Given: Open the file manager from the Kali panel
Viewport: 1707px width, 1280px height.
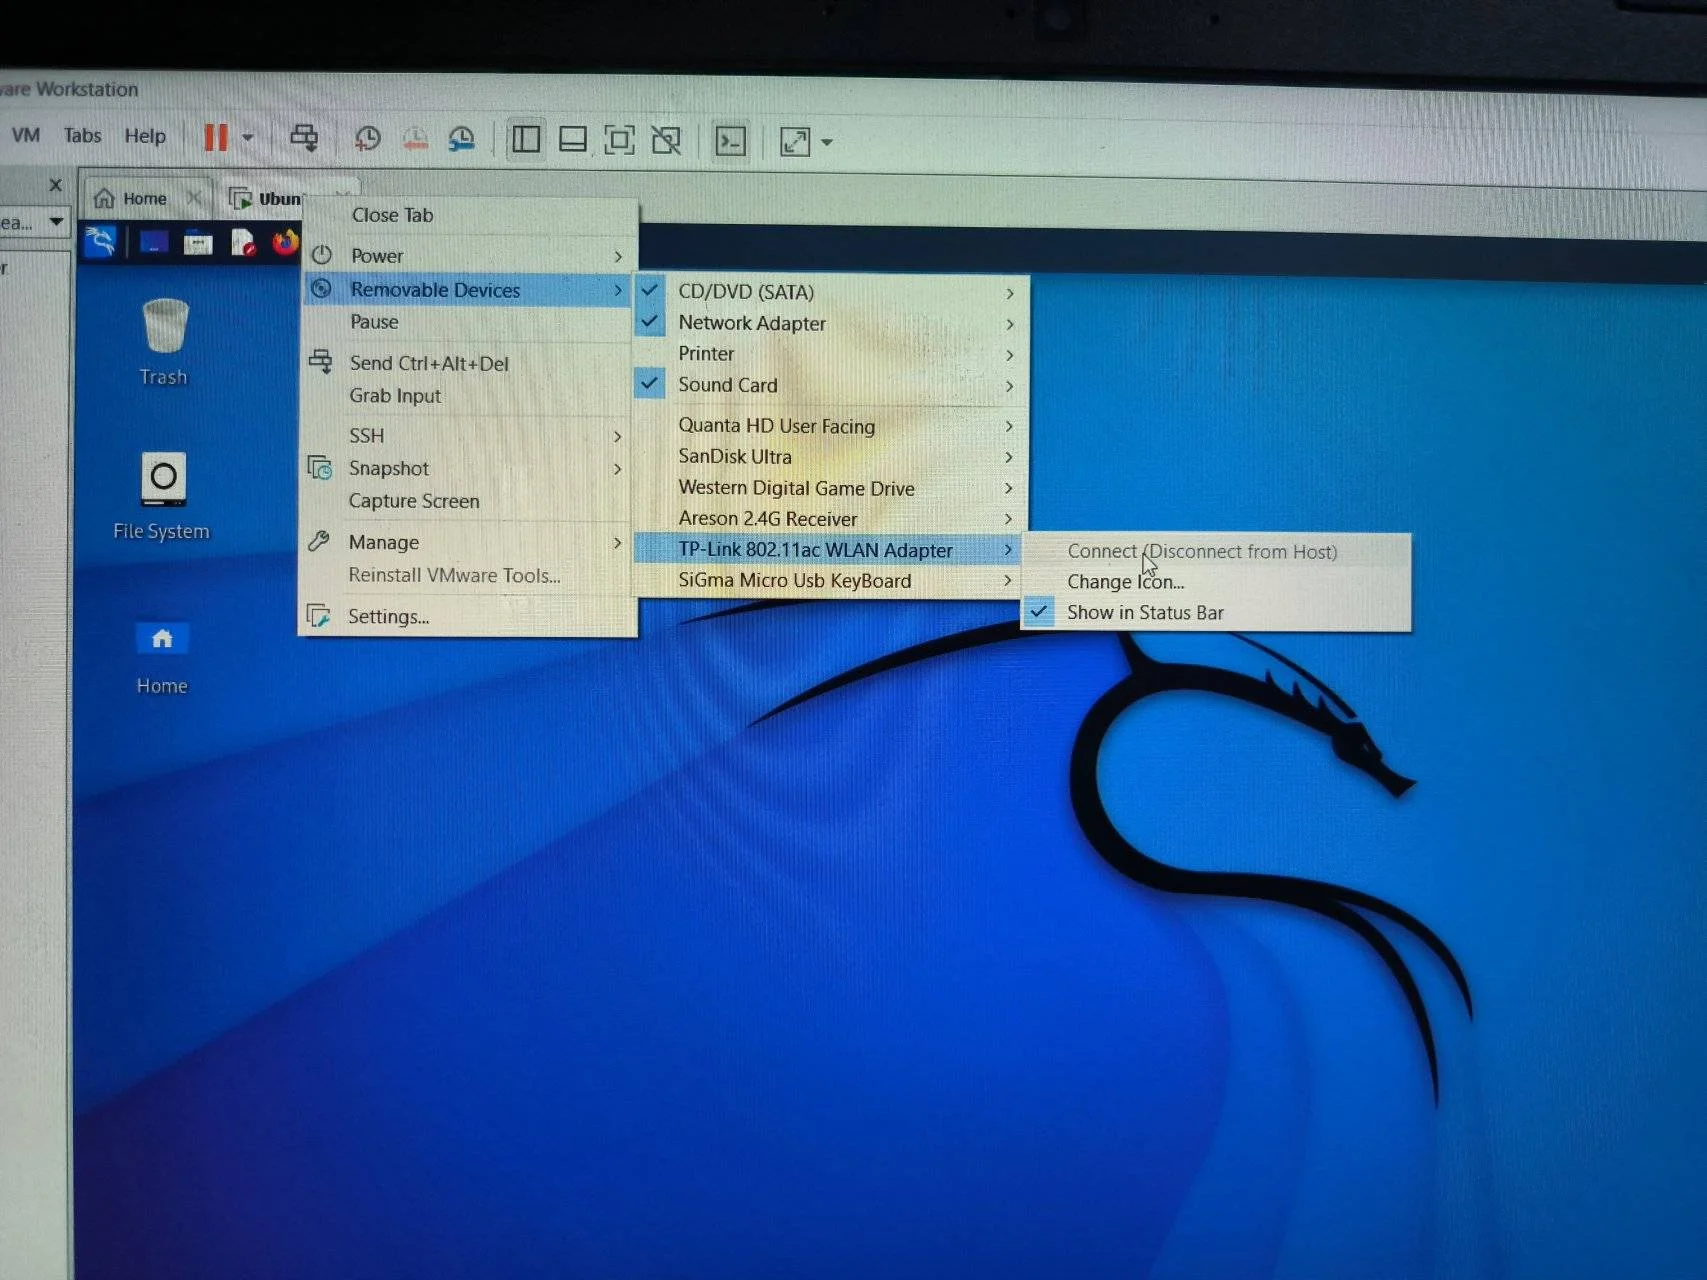Looking at the screenshot, I should click(198, 243).
